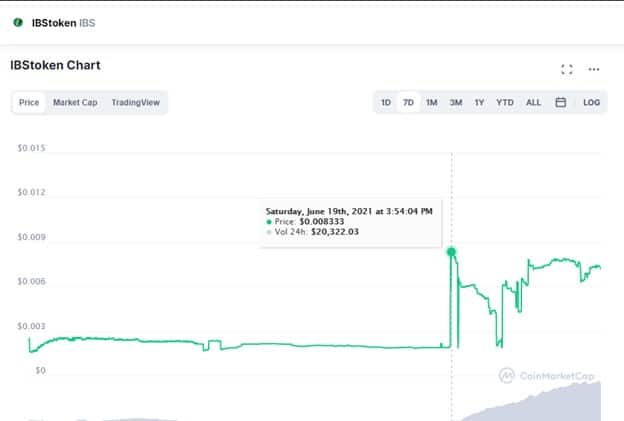Click the IBStoken Chart heading
Viewport: 624px width, 421px height.
click(55, 65)
